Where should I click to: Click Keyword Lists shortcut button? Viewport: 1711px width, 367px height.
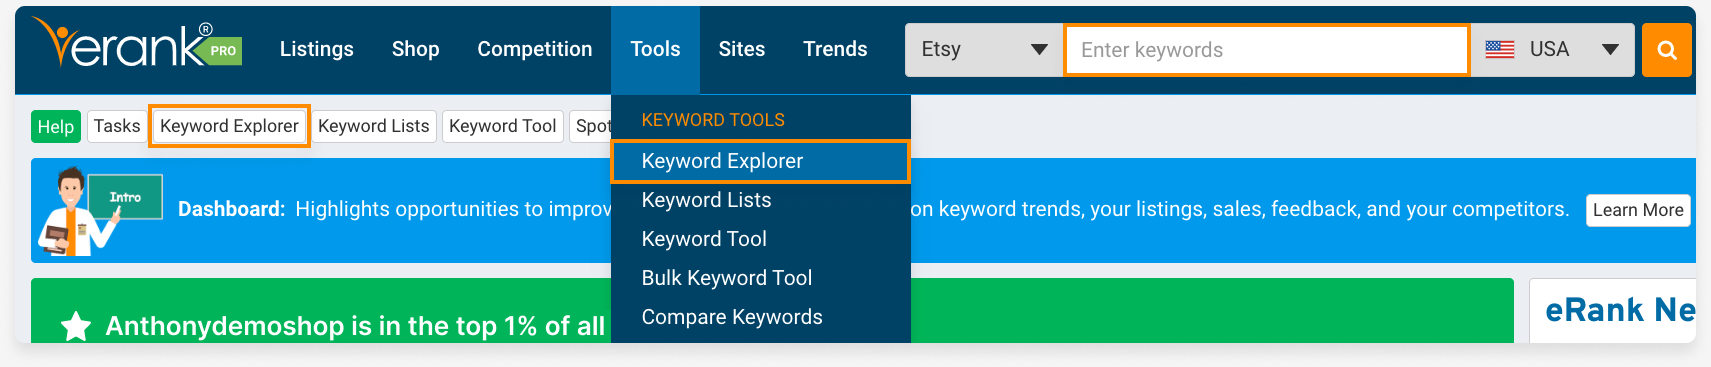374,126
